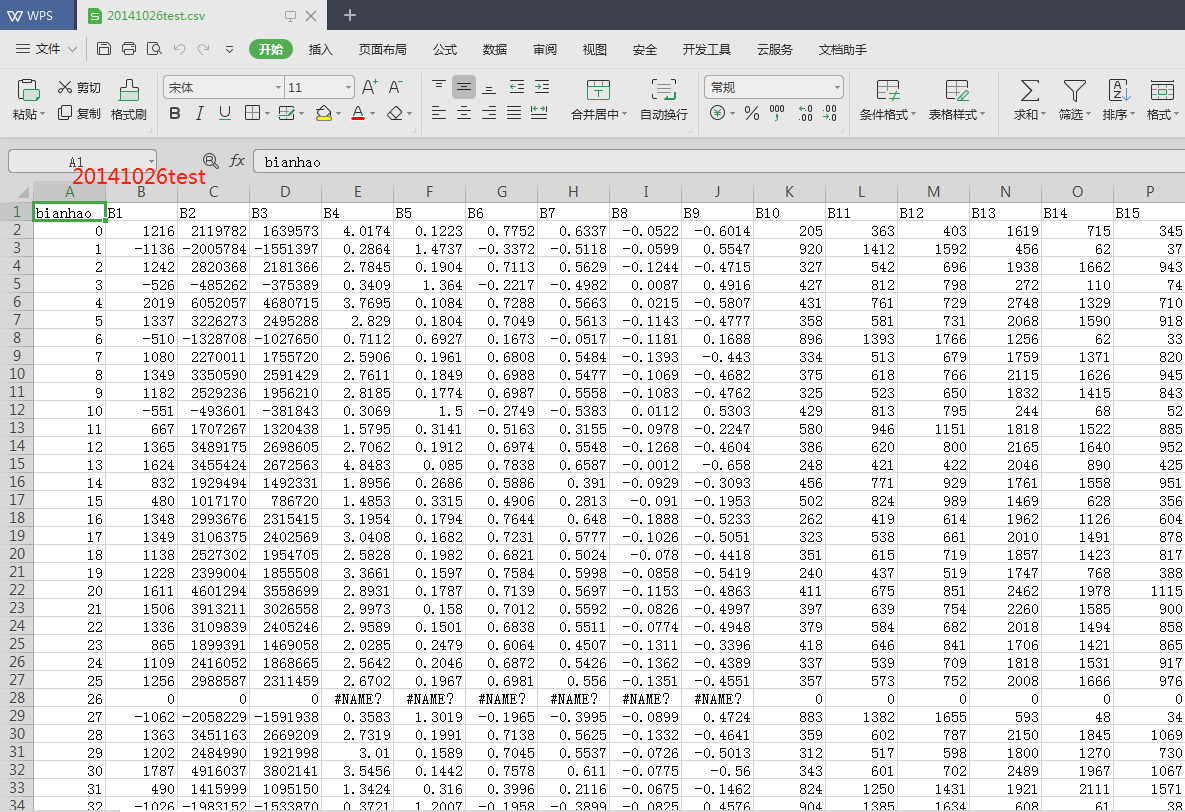Click distributed alignment icon
This screenshot has height=812, width=1185.
coord(539,113)
